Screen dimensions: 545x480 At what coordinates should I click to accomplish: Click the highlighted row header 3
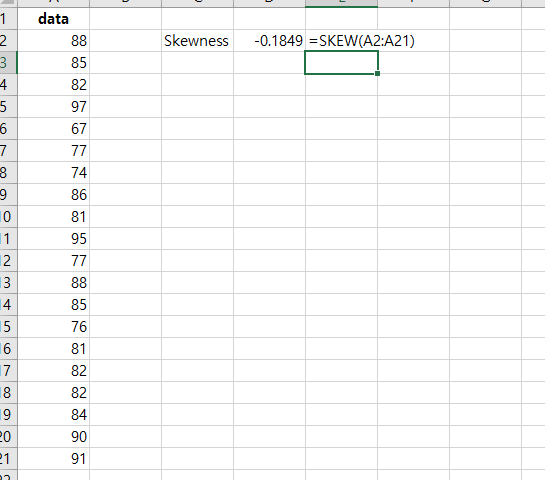8,63
